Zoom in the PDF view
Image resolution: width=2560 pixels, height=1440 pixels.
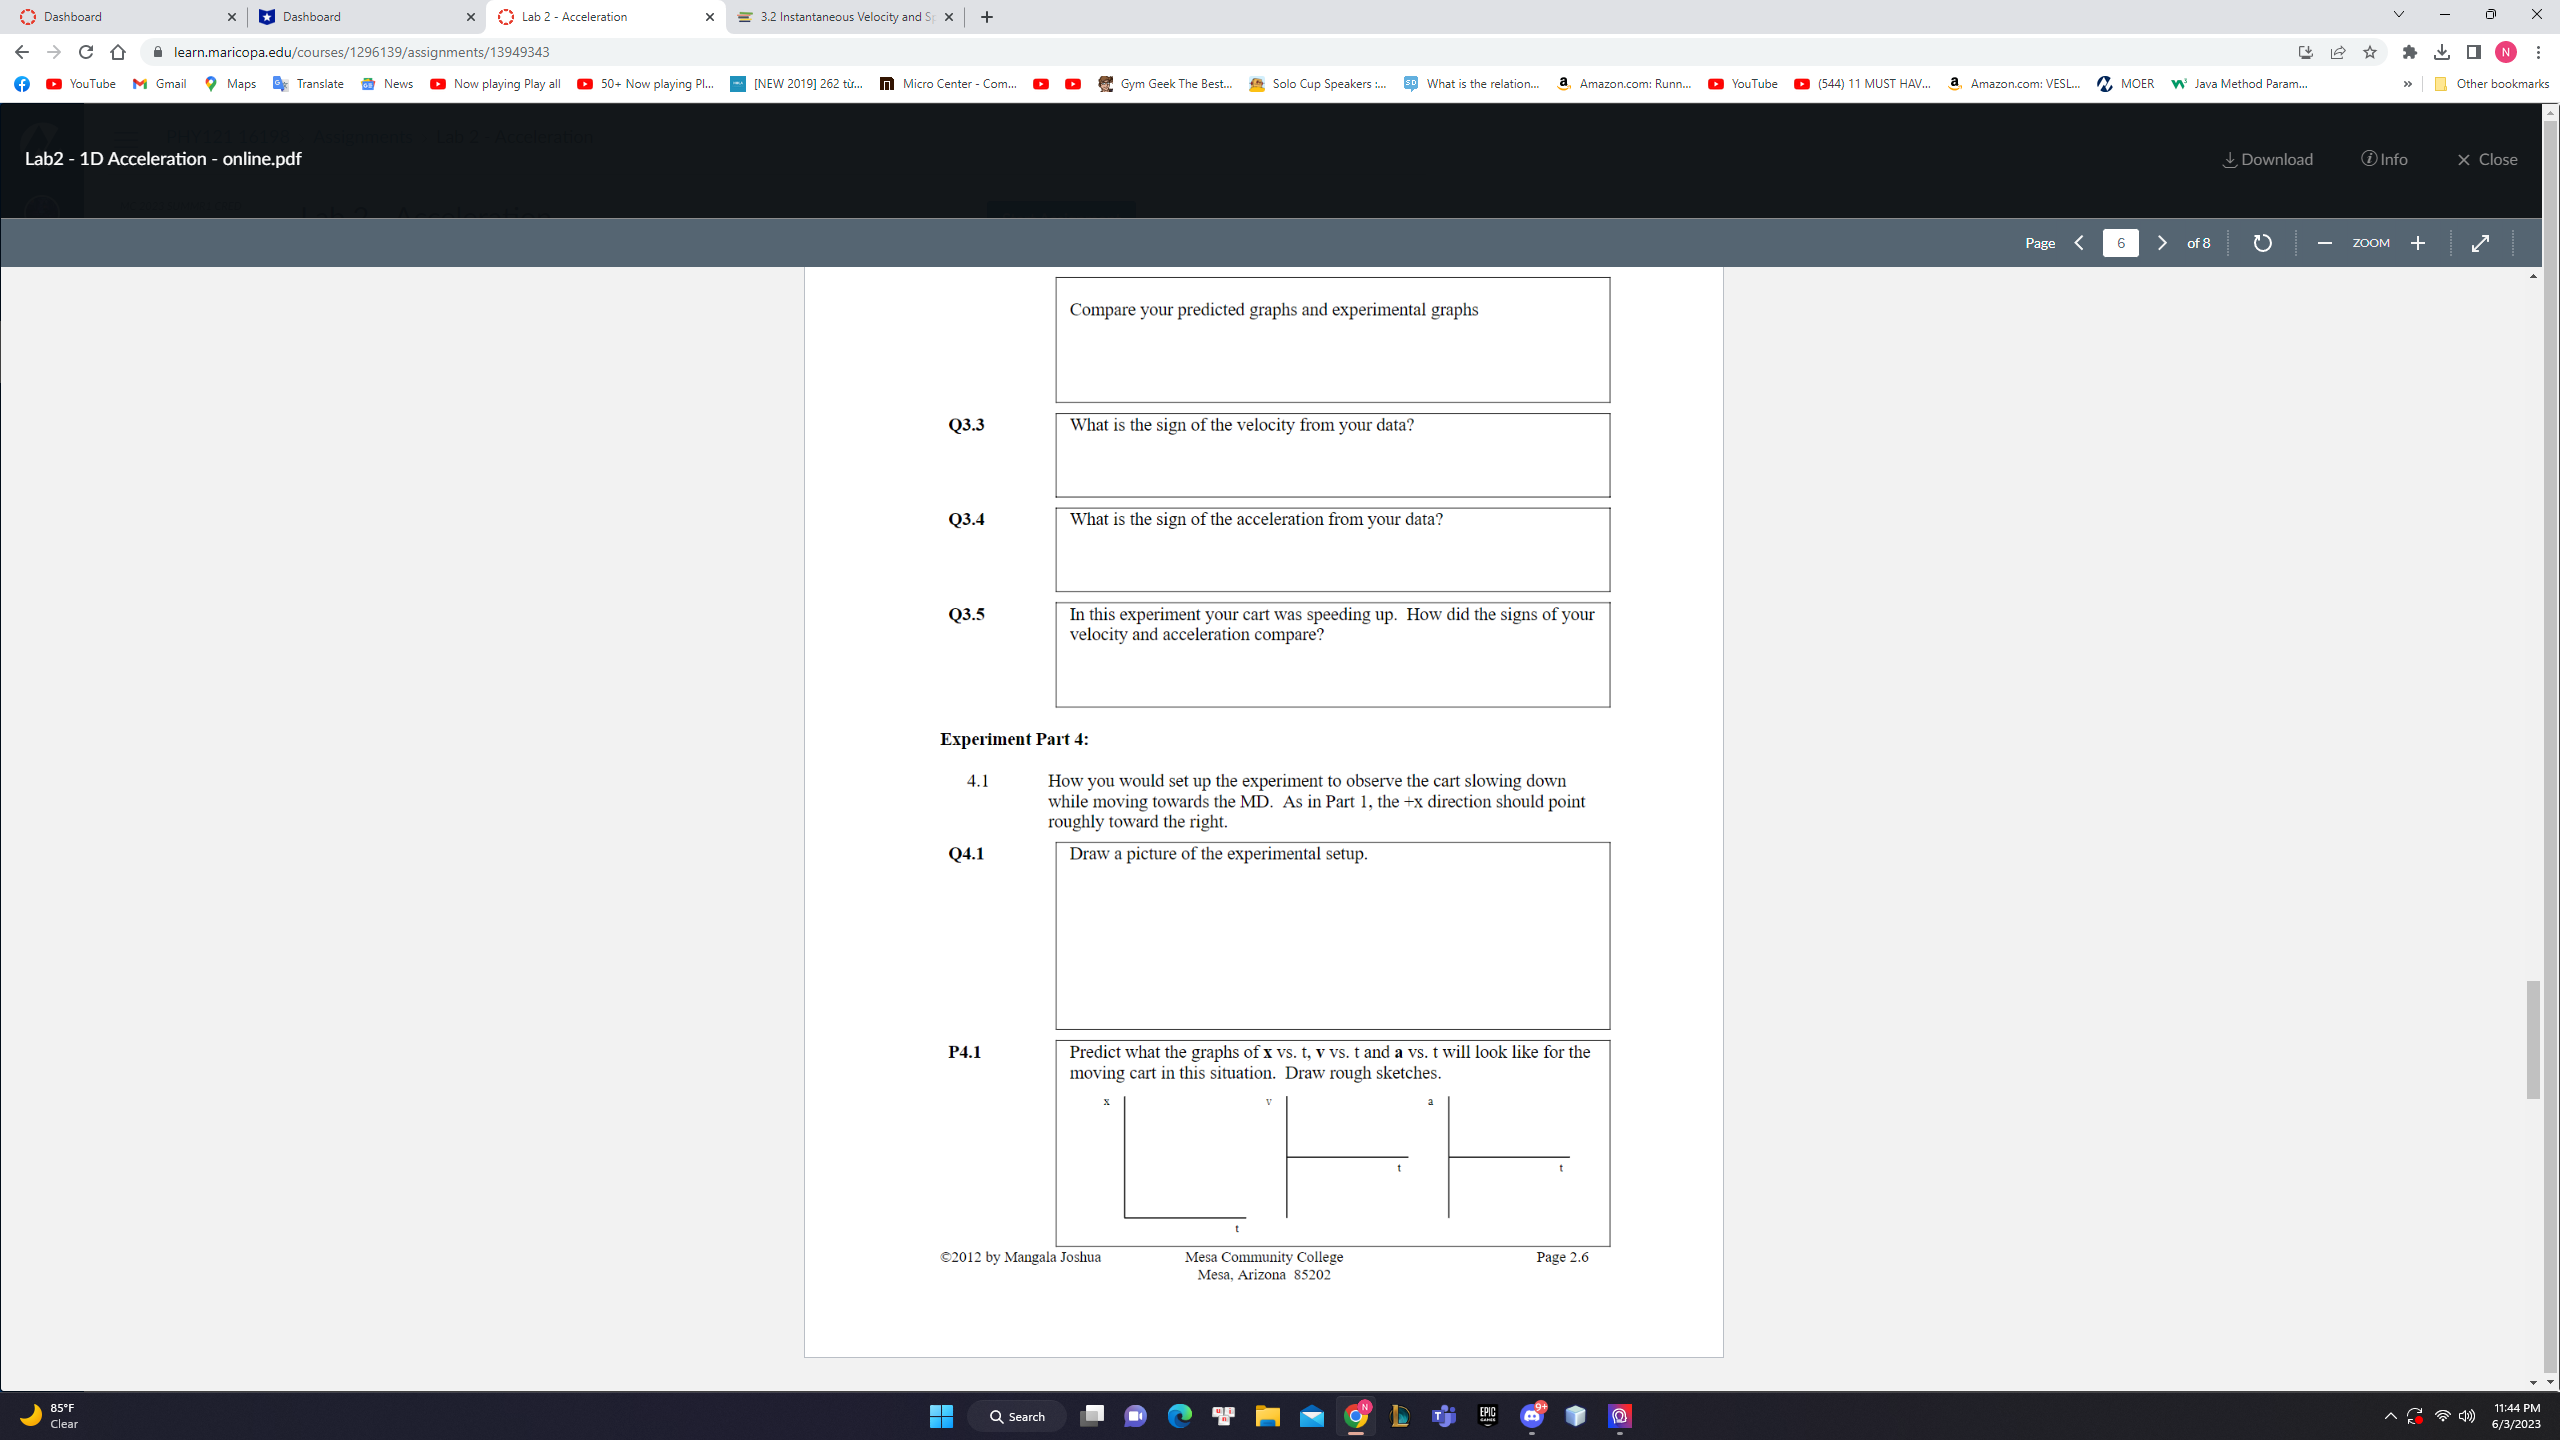pos(2418,243)
